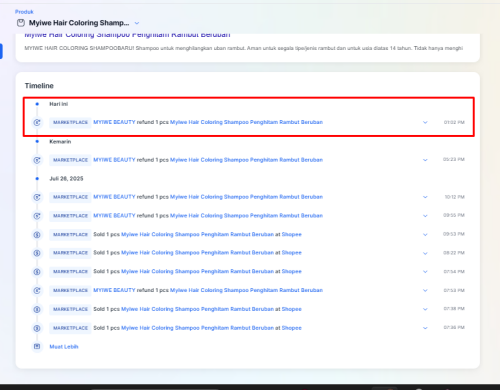
Task: Click Shopee link in 07:54 PM row
Action: 291,272
